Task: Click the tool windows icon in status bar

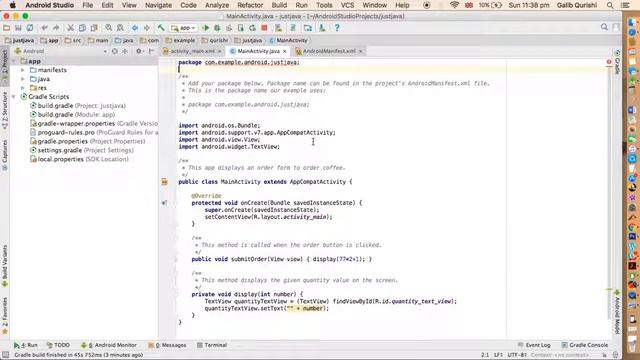Action: click(5, 355)
